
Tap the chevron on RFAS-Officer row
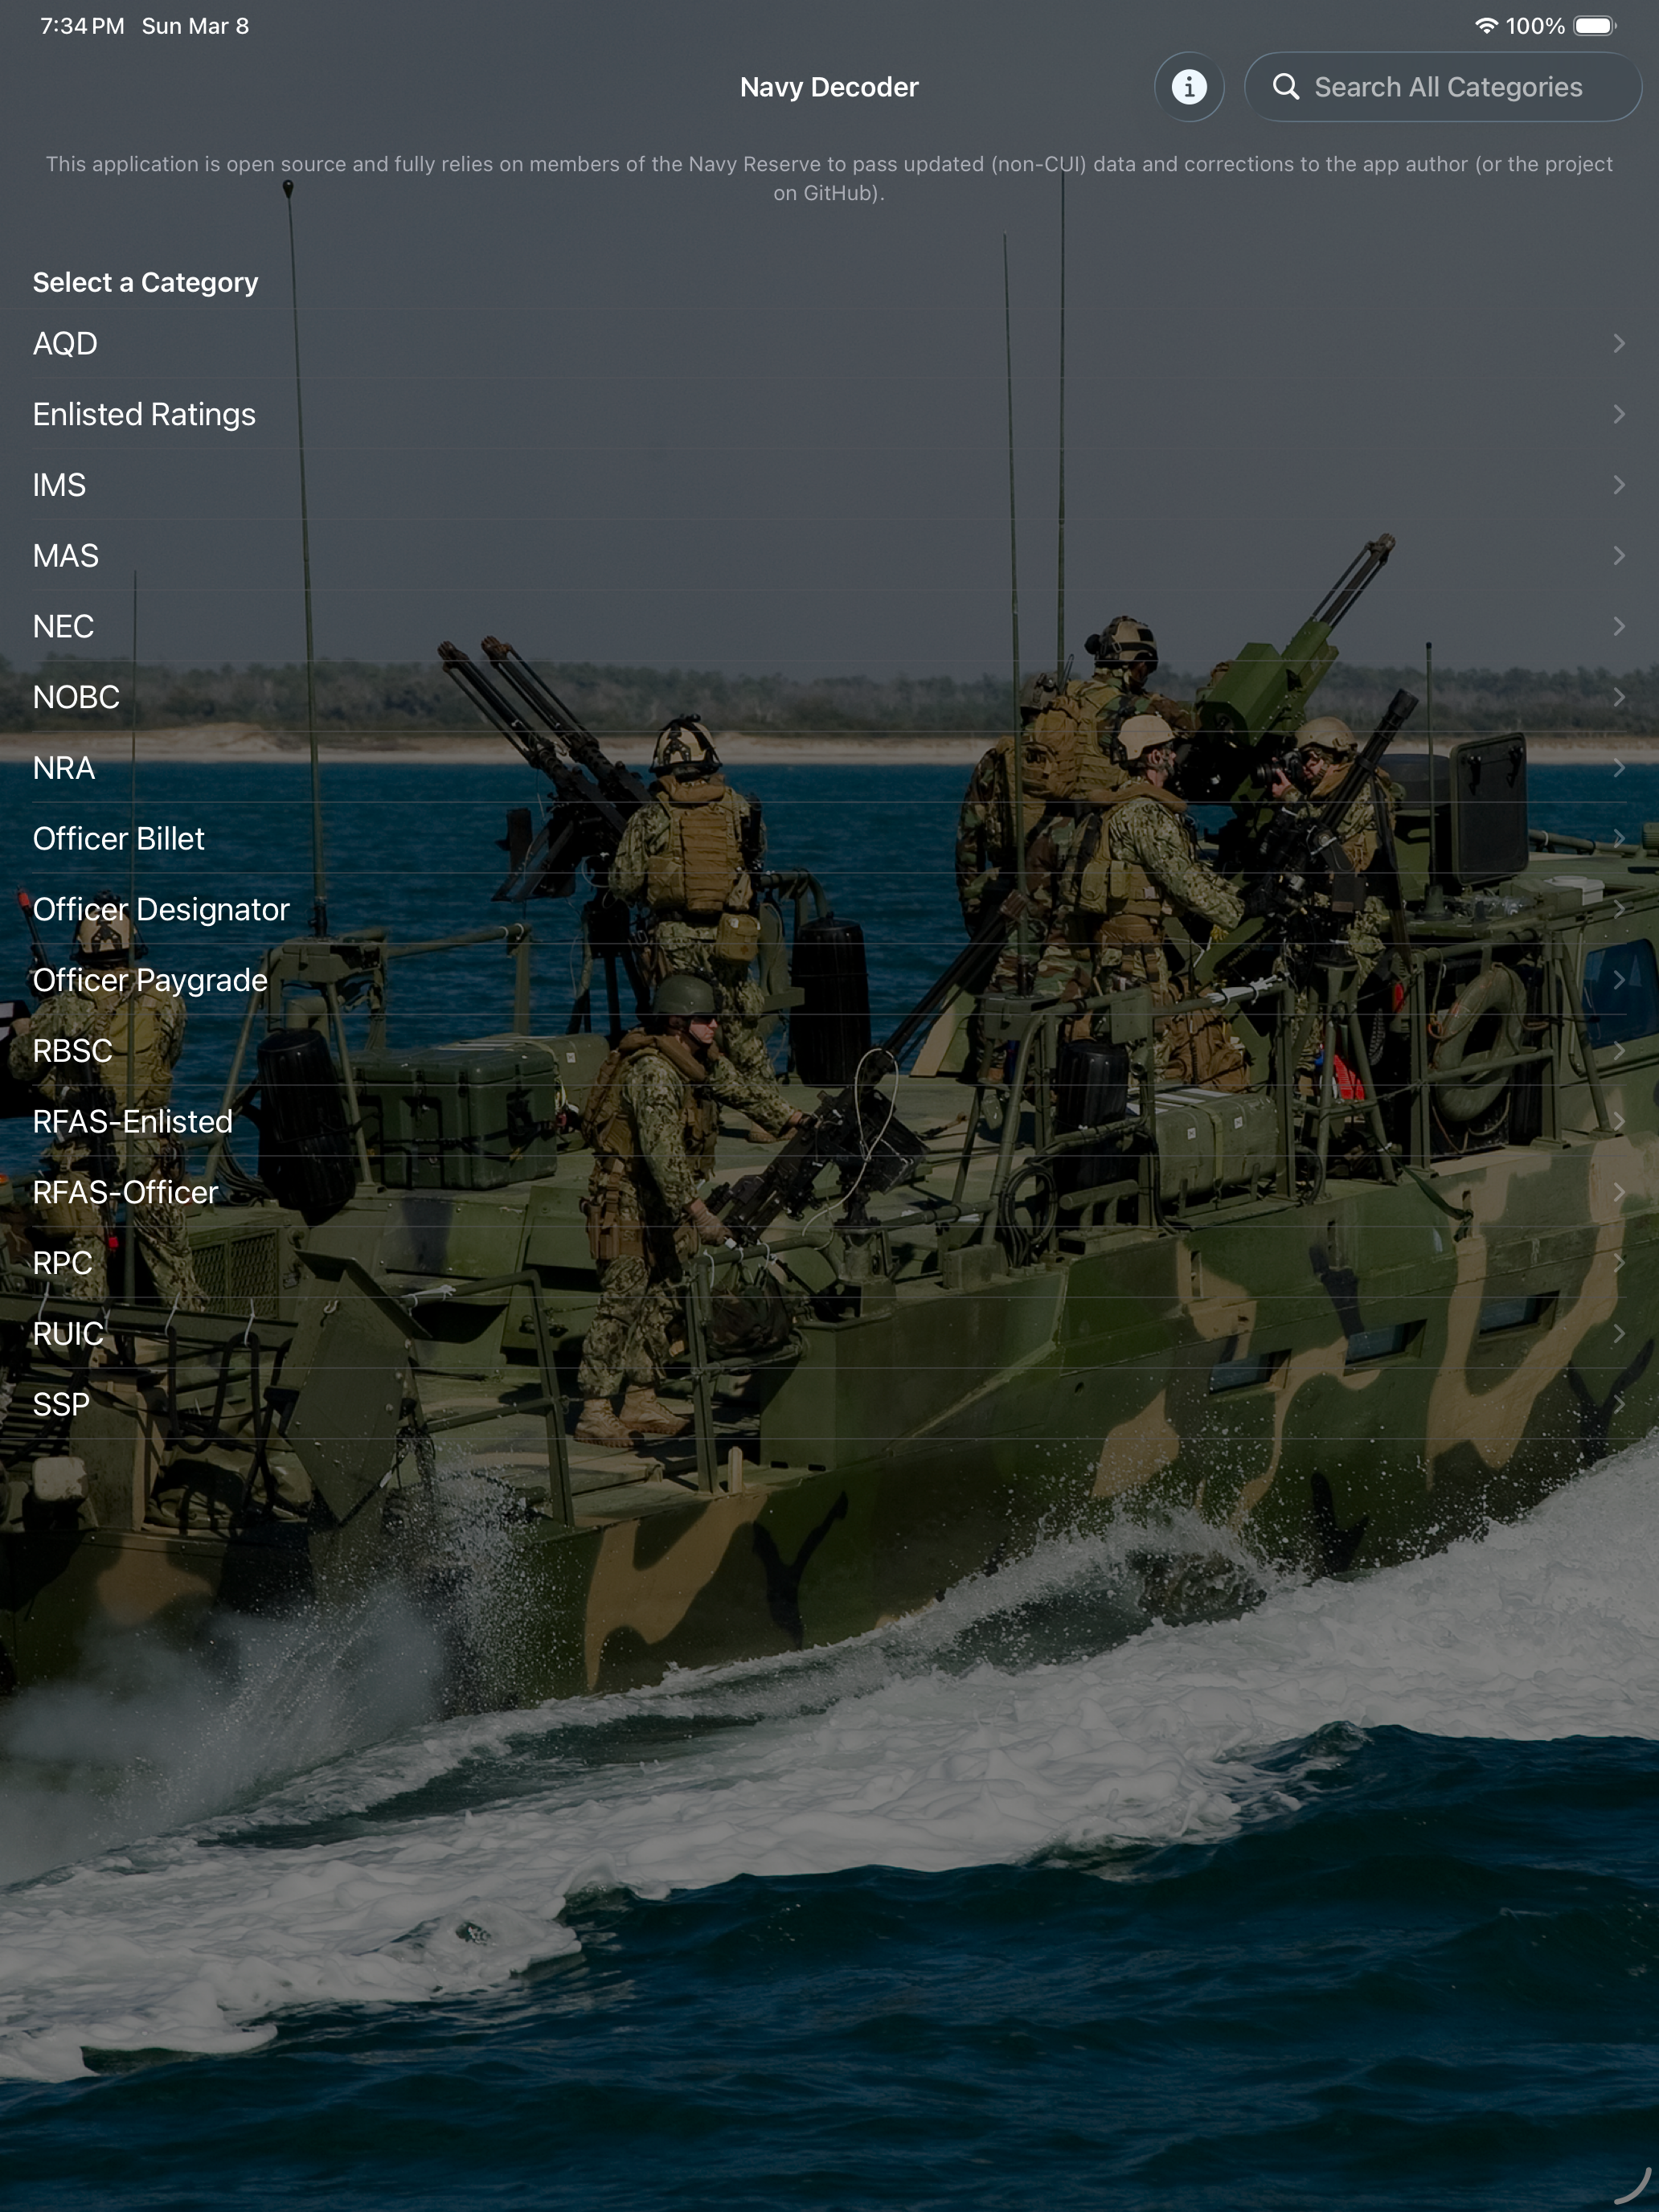(1619, 1192)
